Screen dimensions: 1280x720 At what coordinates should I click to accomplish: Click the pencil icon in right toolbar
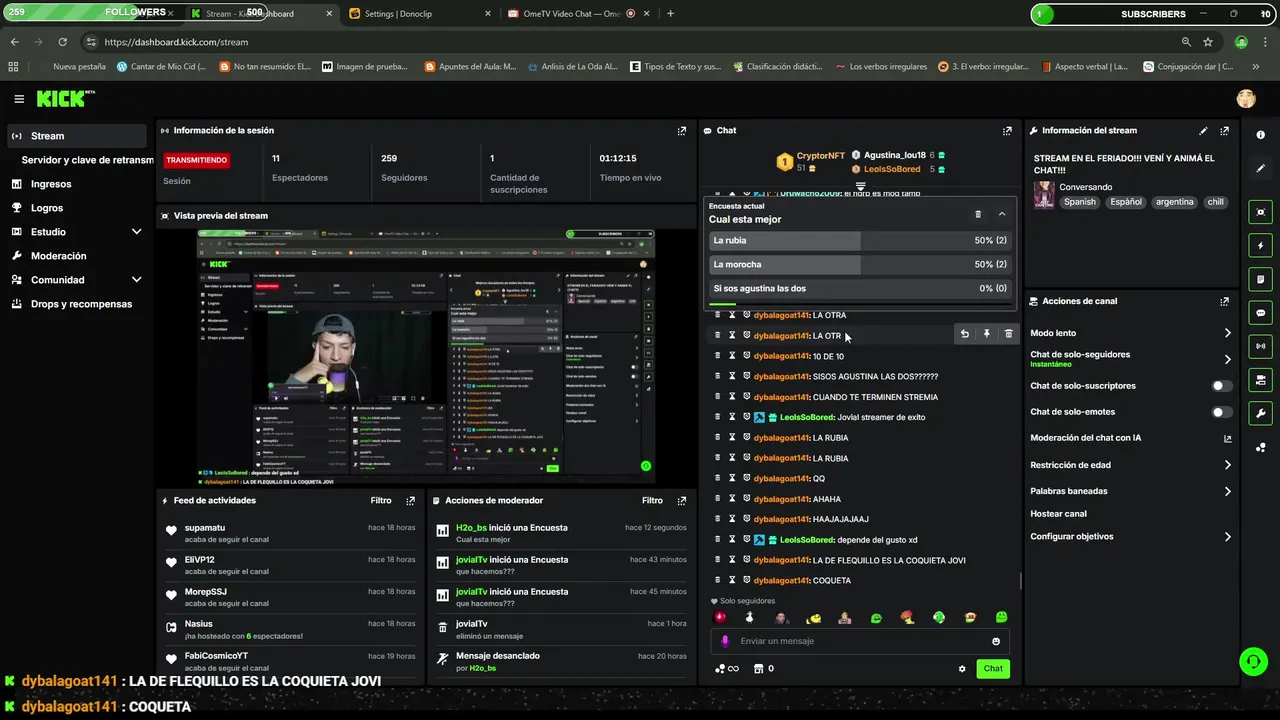[x=1260, y=168]
